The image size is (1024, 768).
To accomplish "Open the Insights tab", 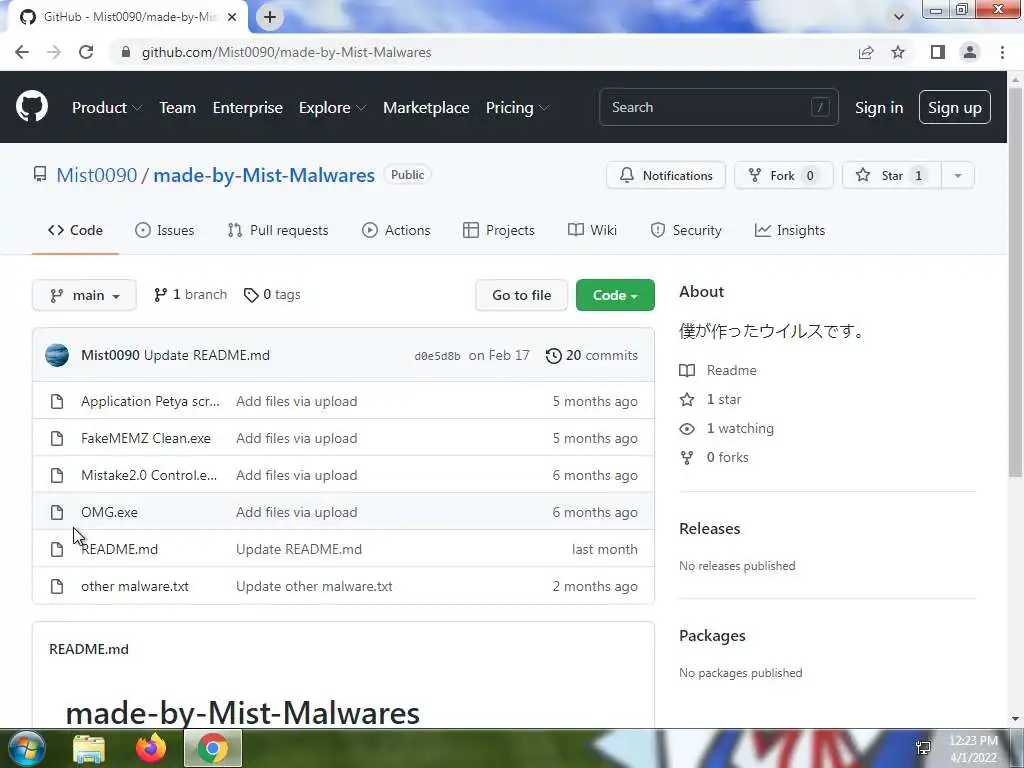I will (x=790, y=230).
